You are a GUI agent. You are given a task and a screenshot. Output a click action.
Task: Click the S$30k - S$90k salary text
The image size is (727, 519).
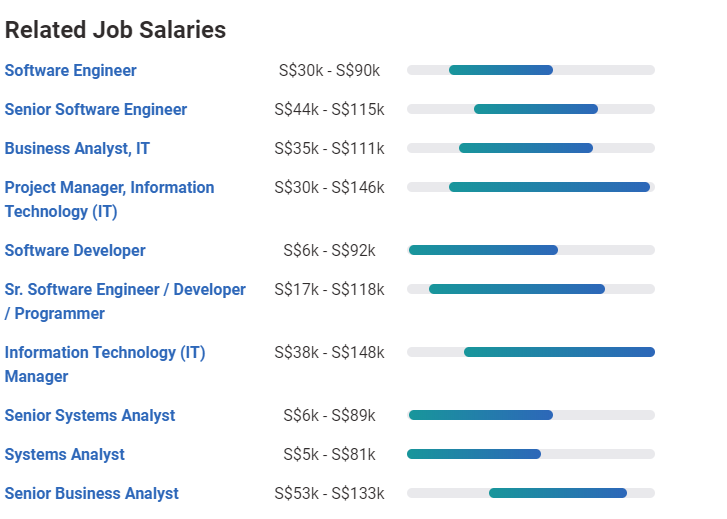point(329,70)
